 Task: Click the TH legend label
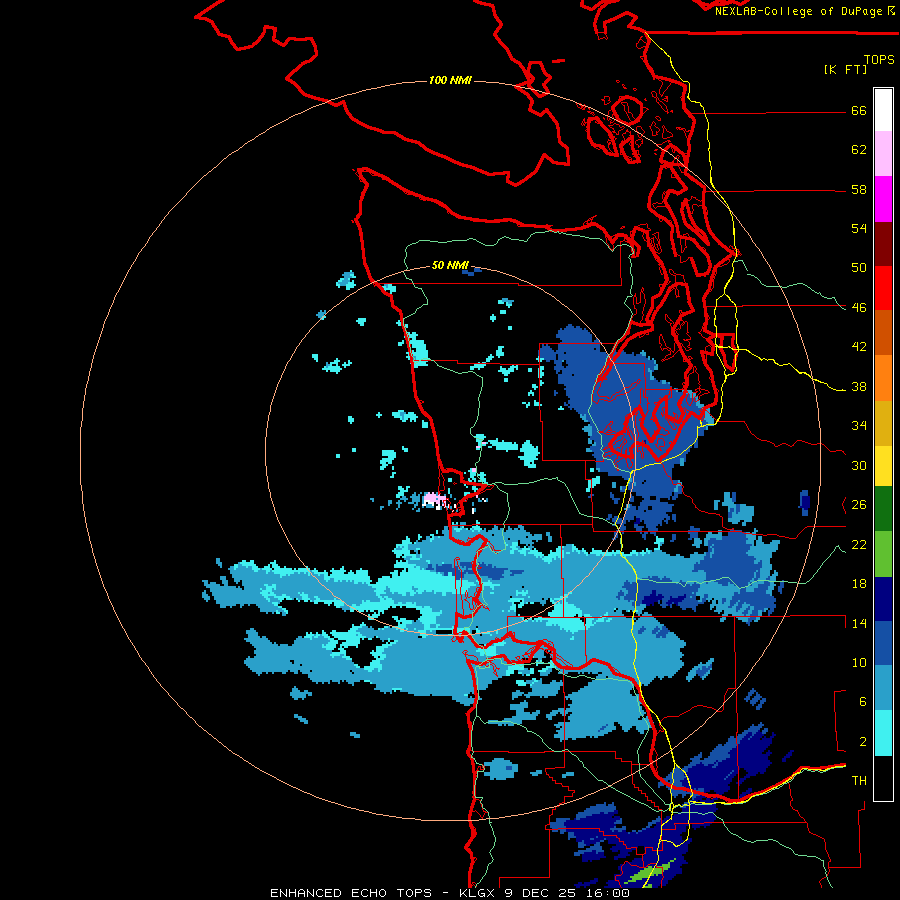tap(859, 781)
